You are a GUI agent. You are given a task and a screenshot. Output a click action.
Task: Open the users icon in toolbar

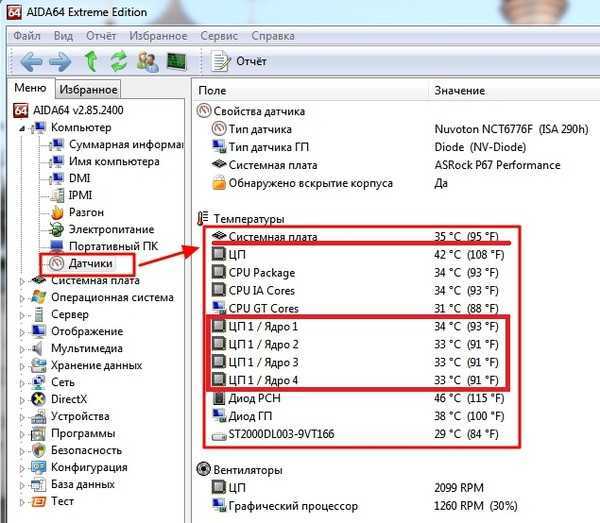click(148, 62)
